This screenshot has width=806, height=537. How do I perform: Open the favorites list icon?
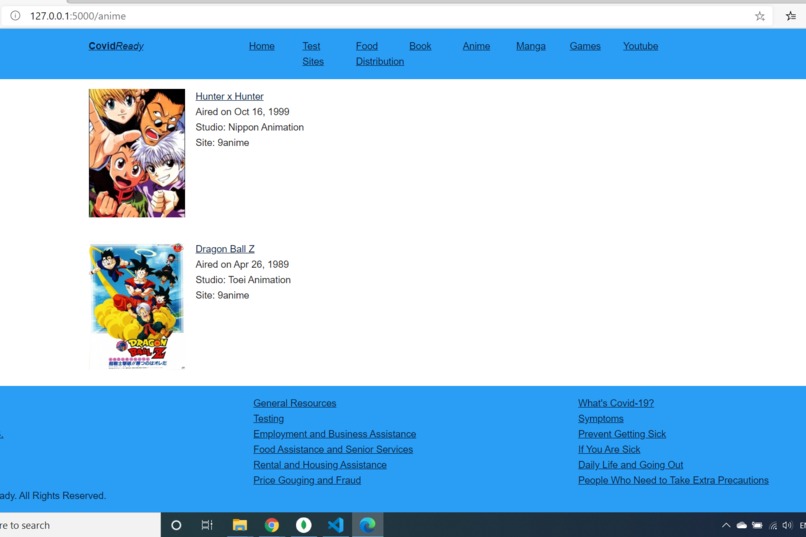[x=791, y=16]
